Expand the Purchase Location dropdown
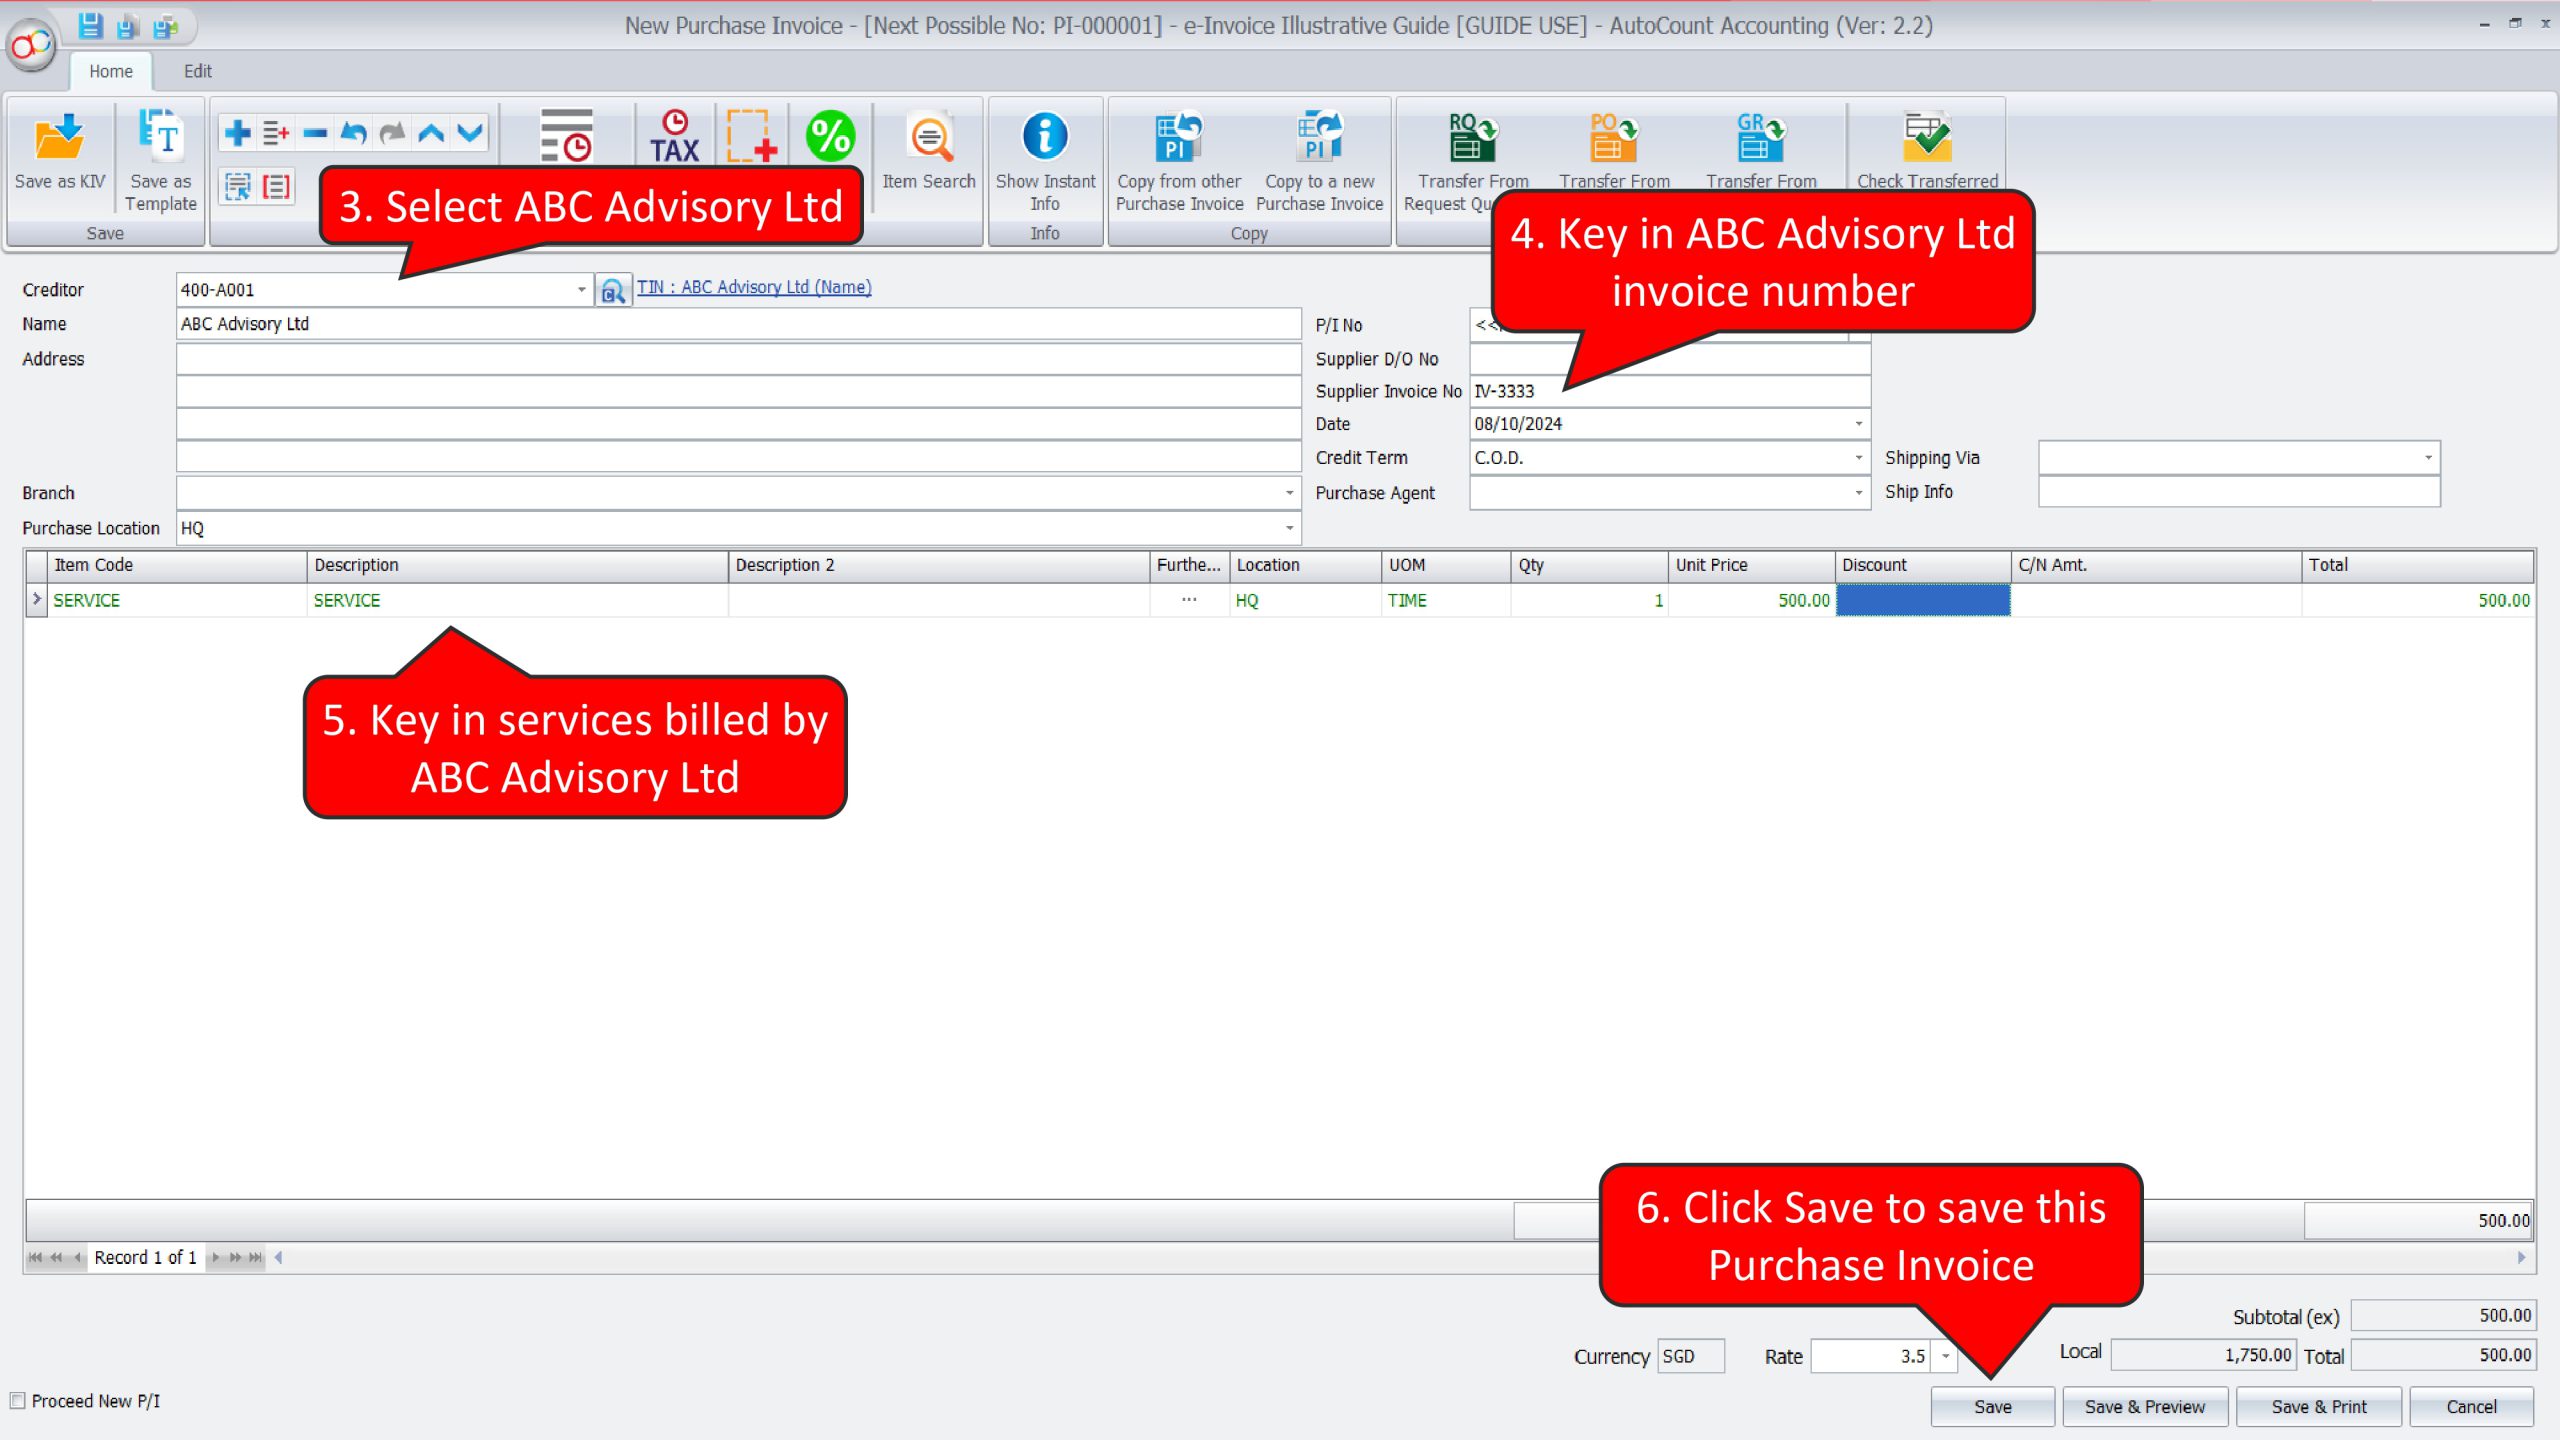This screenshot has width=2560, height=1440. click(1289, 528)
